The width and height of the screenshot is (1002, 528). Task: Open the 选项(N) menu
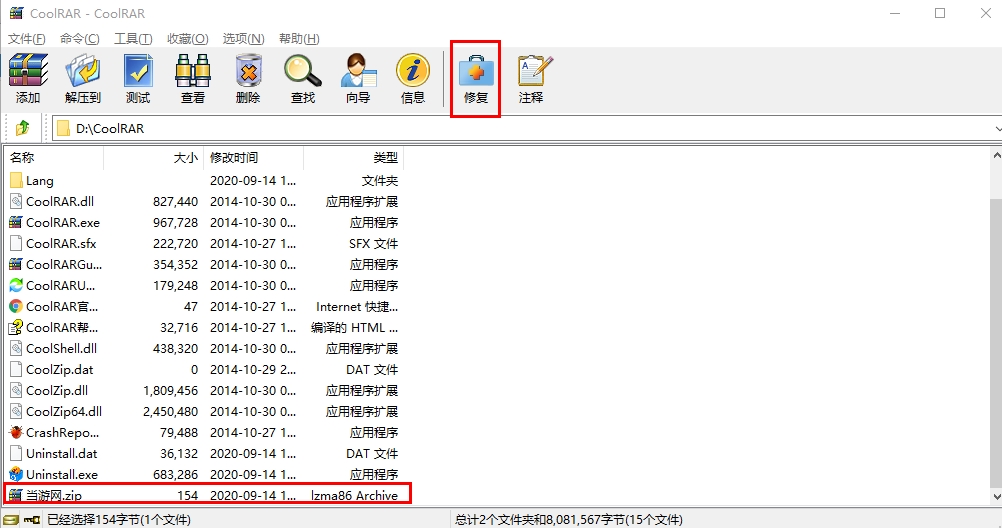click(x=243, y=38)
